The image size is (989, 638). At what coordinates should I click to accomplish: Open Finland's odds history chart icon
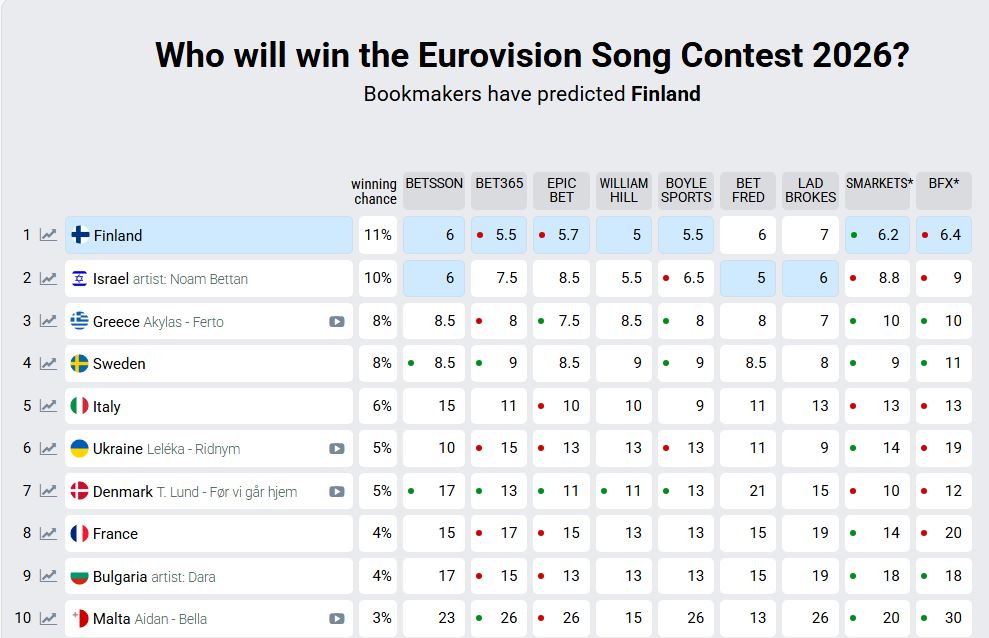click(48, 235)
